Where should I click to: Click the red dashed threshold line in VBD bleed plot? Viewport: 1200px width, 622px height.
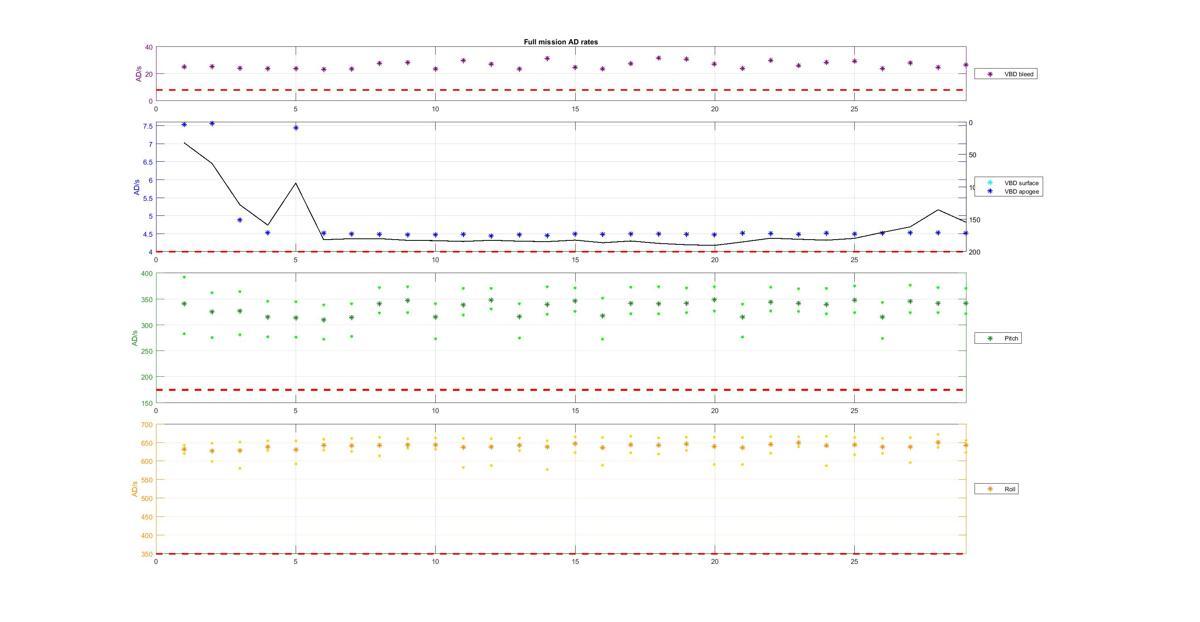coord(560,90)
